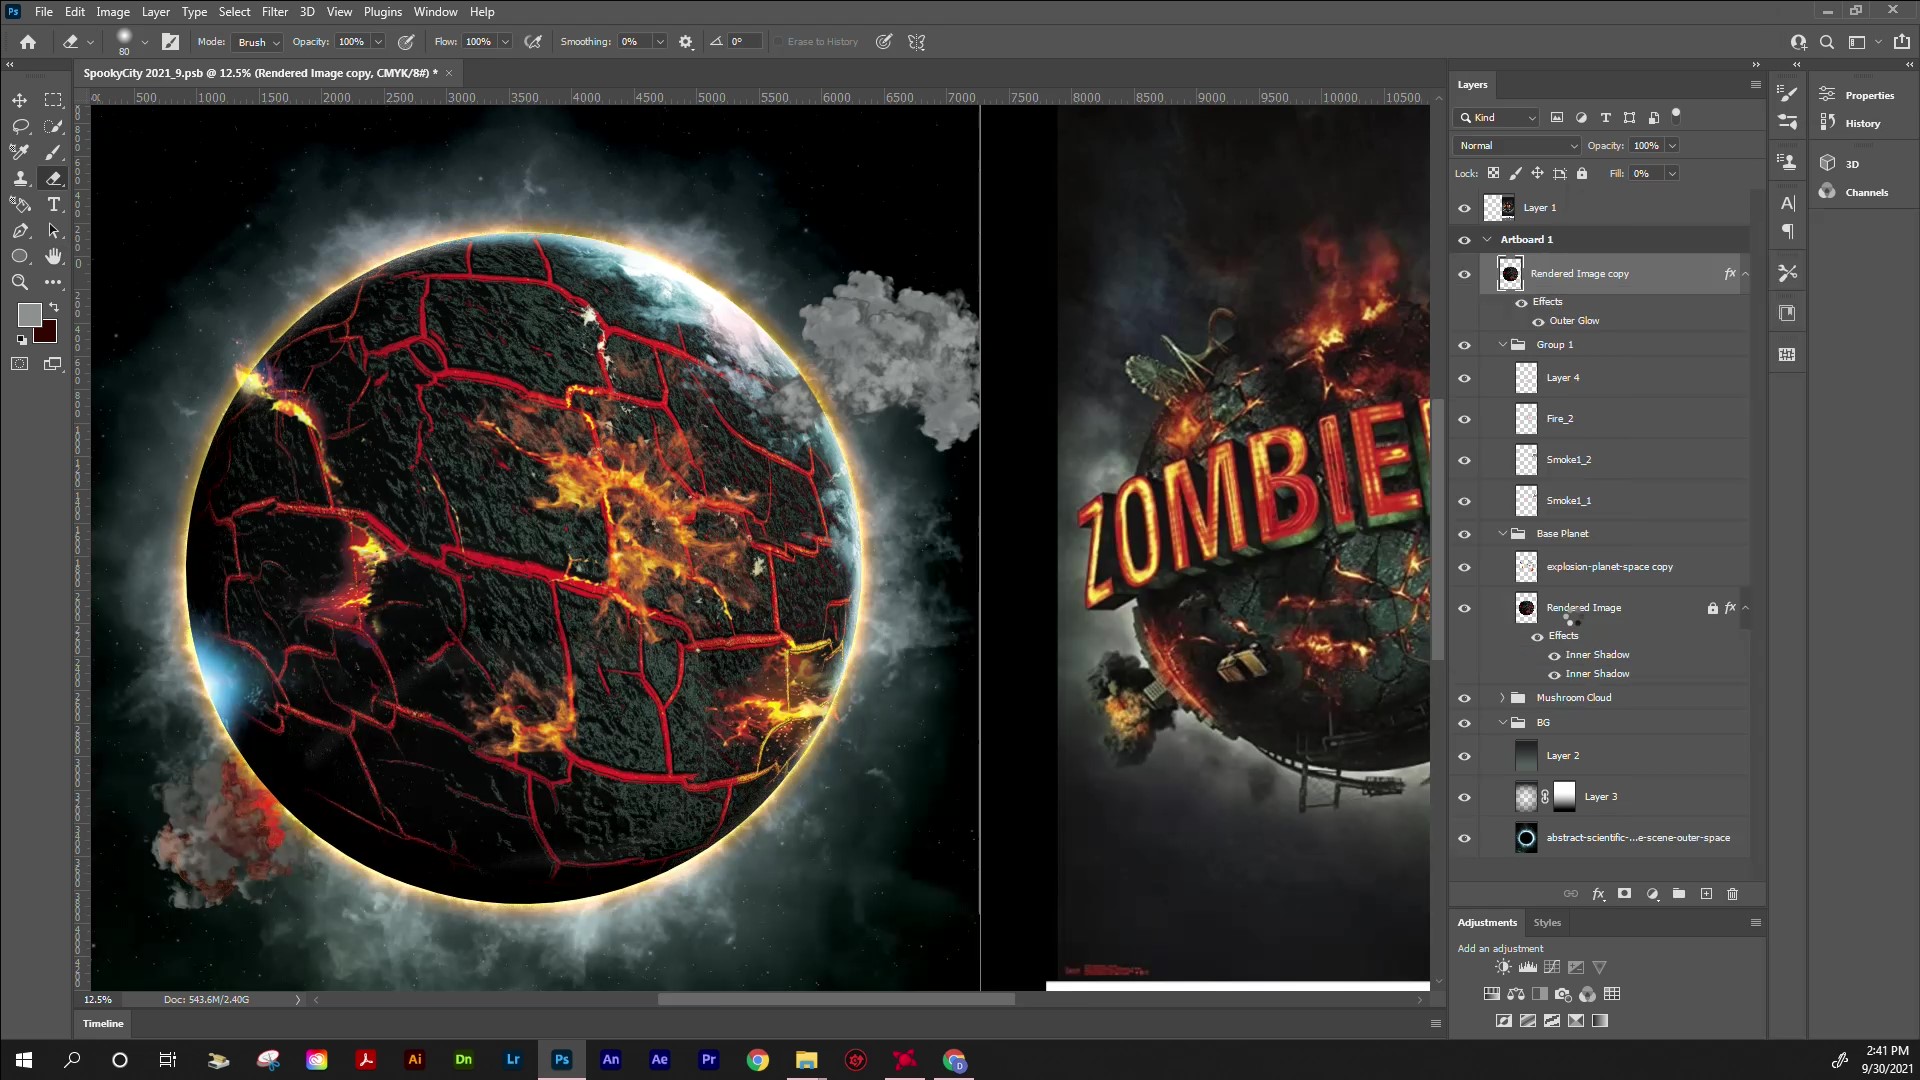Click the layer Fill percentage field
The image size is (1920, 1080).
[1646, 174]
